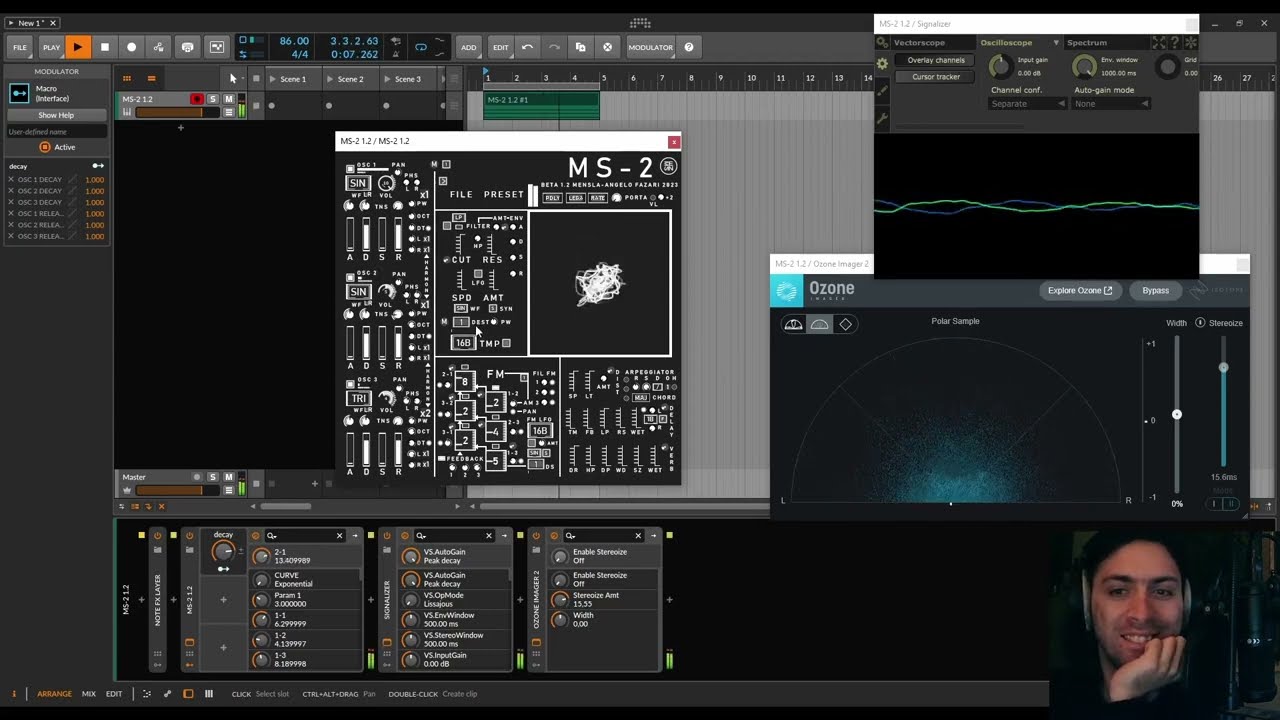Click the Show Help button
Screen dimensions: 1280x720
(x=56, y=115)
